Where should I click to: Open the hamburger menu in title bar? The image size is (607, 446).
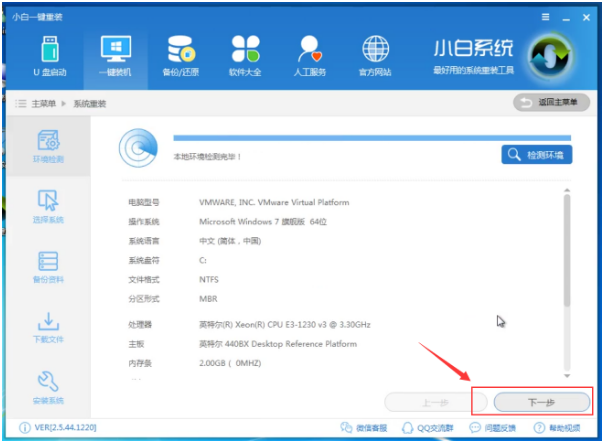[545, 17]
